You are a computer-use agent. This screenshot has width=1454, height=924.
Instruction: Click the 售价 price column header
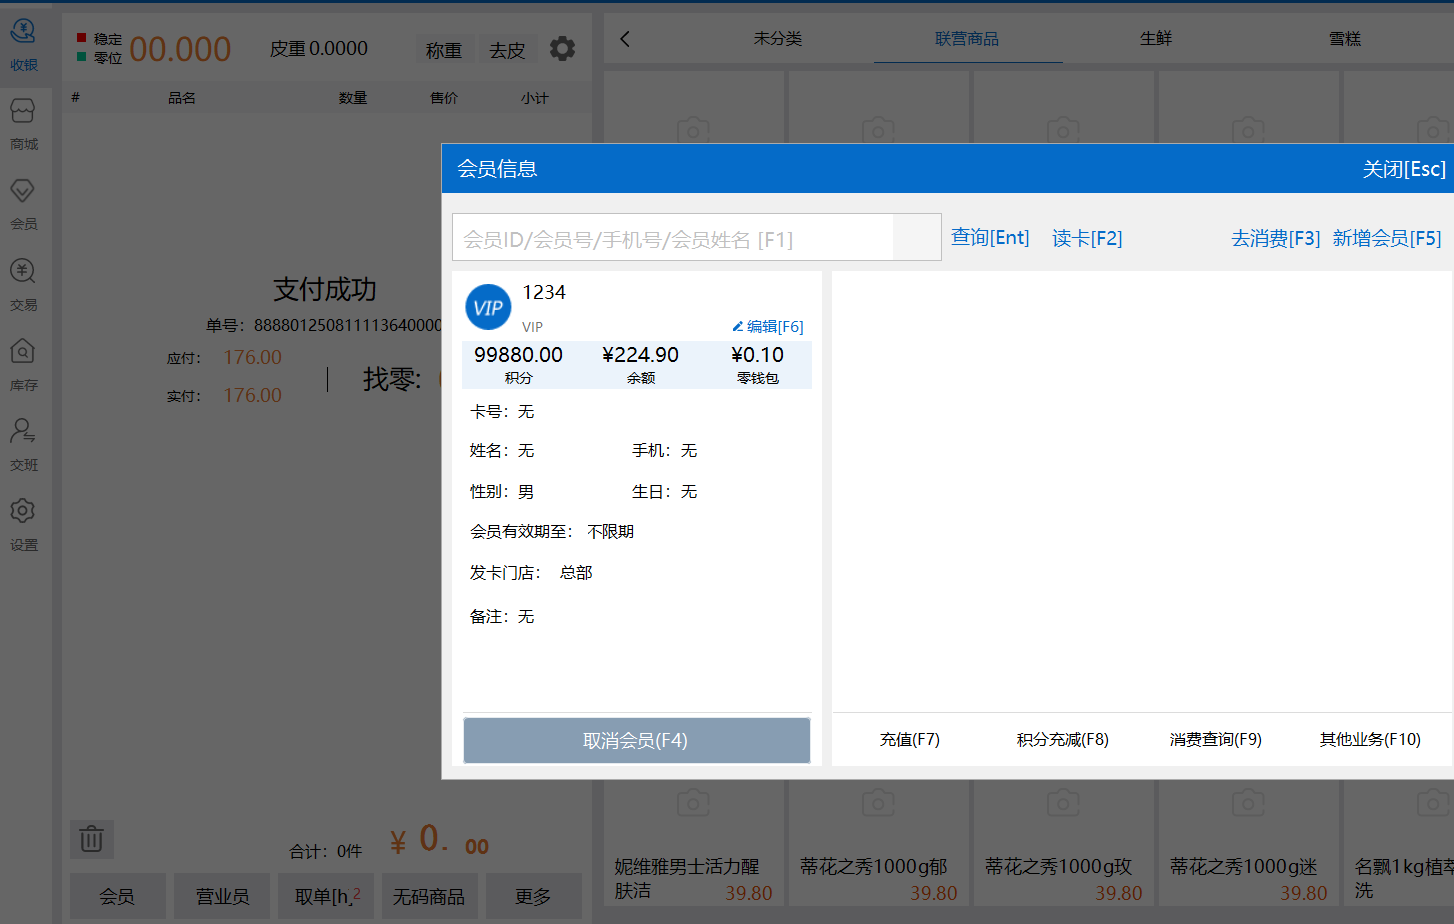click(444, 98)
